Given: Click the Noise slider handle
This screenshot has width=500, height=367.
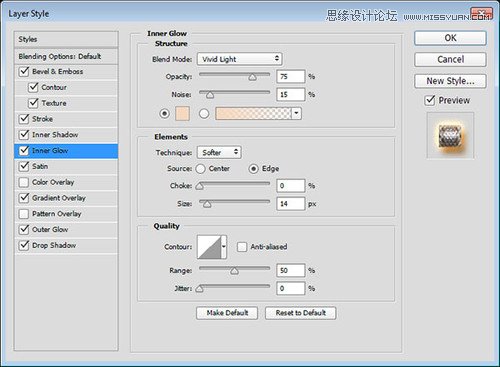Looking at the screenshot, I should [x=210, y=95].
